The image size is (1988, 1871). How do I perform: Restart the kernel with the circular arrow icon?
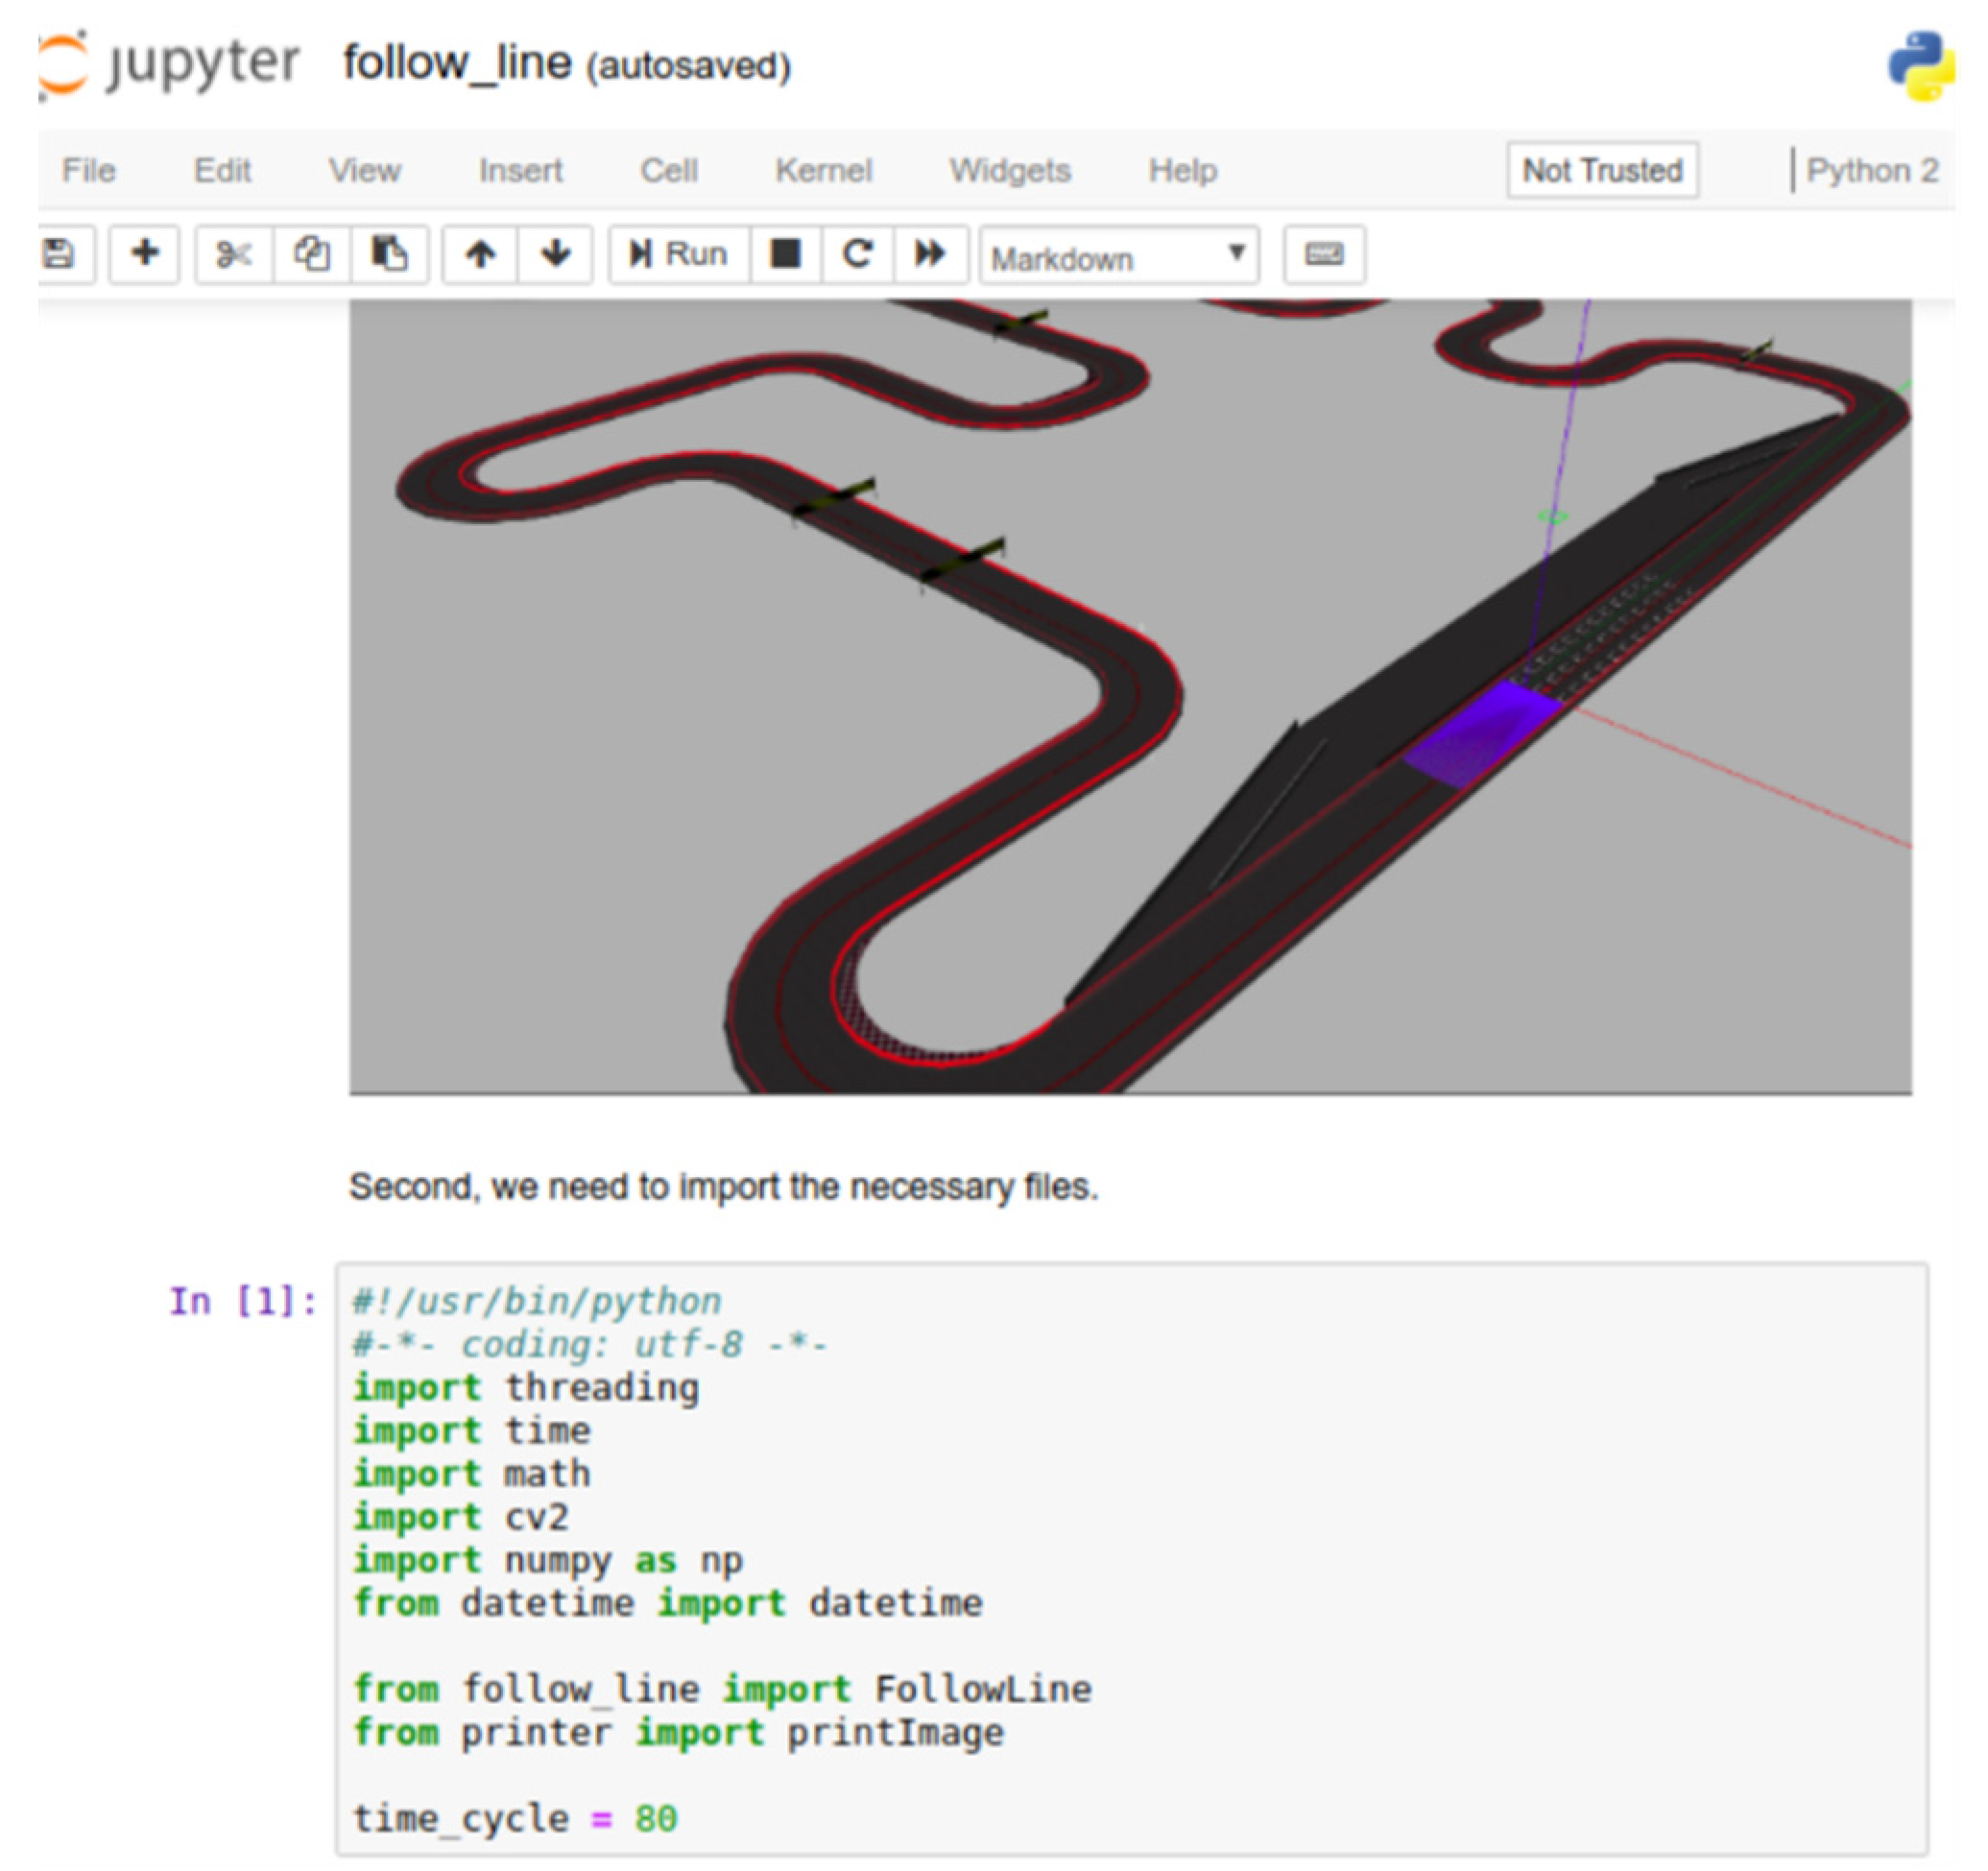coord(858,254)
